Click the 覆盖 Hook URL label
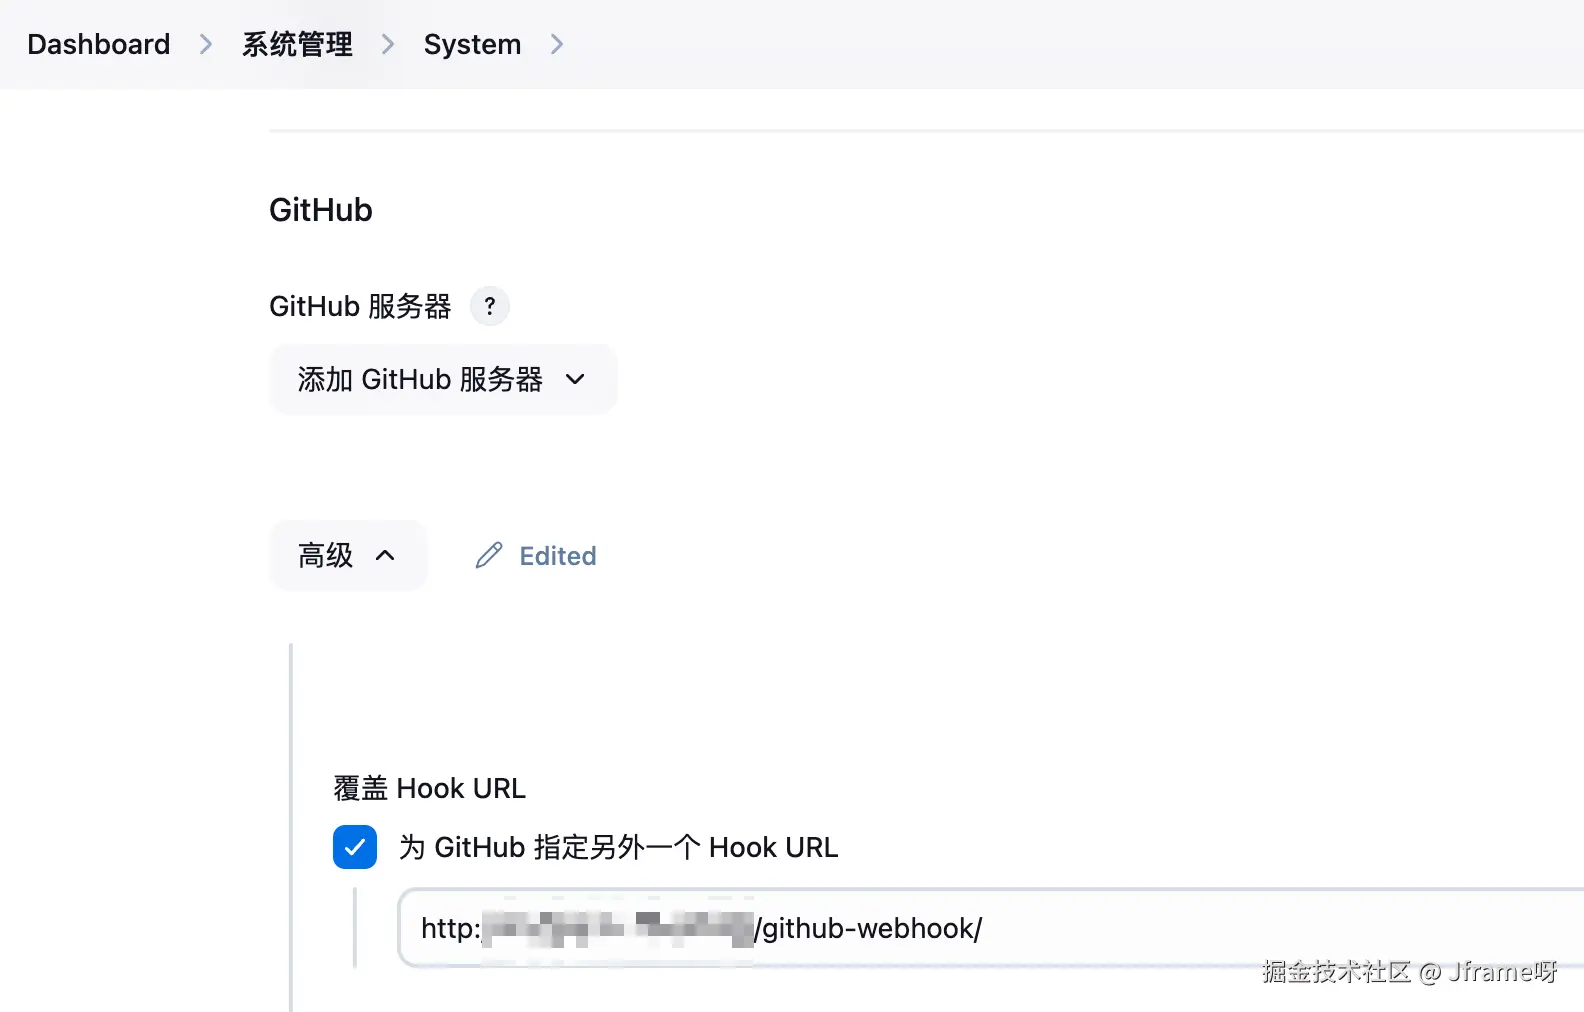Viewport: 1584px width, 1012px height. click(x=430, y=788)
